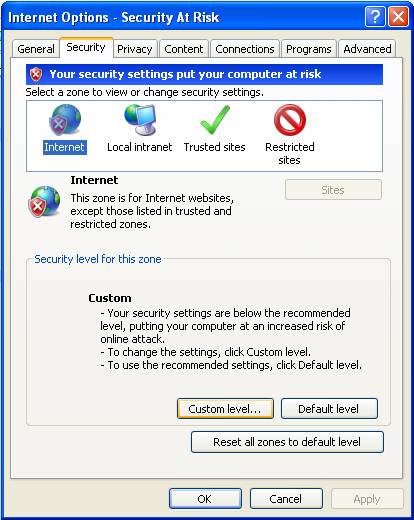Confirm with the OK button
The width and height of the screenshot is (414, 520).
pyautogui.click(x=205, y=499)
